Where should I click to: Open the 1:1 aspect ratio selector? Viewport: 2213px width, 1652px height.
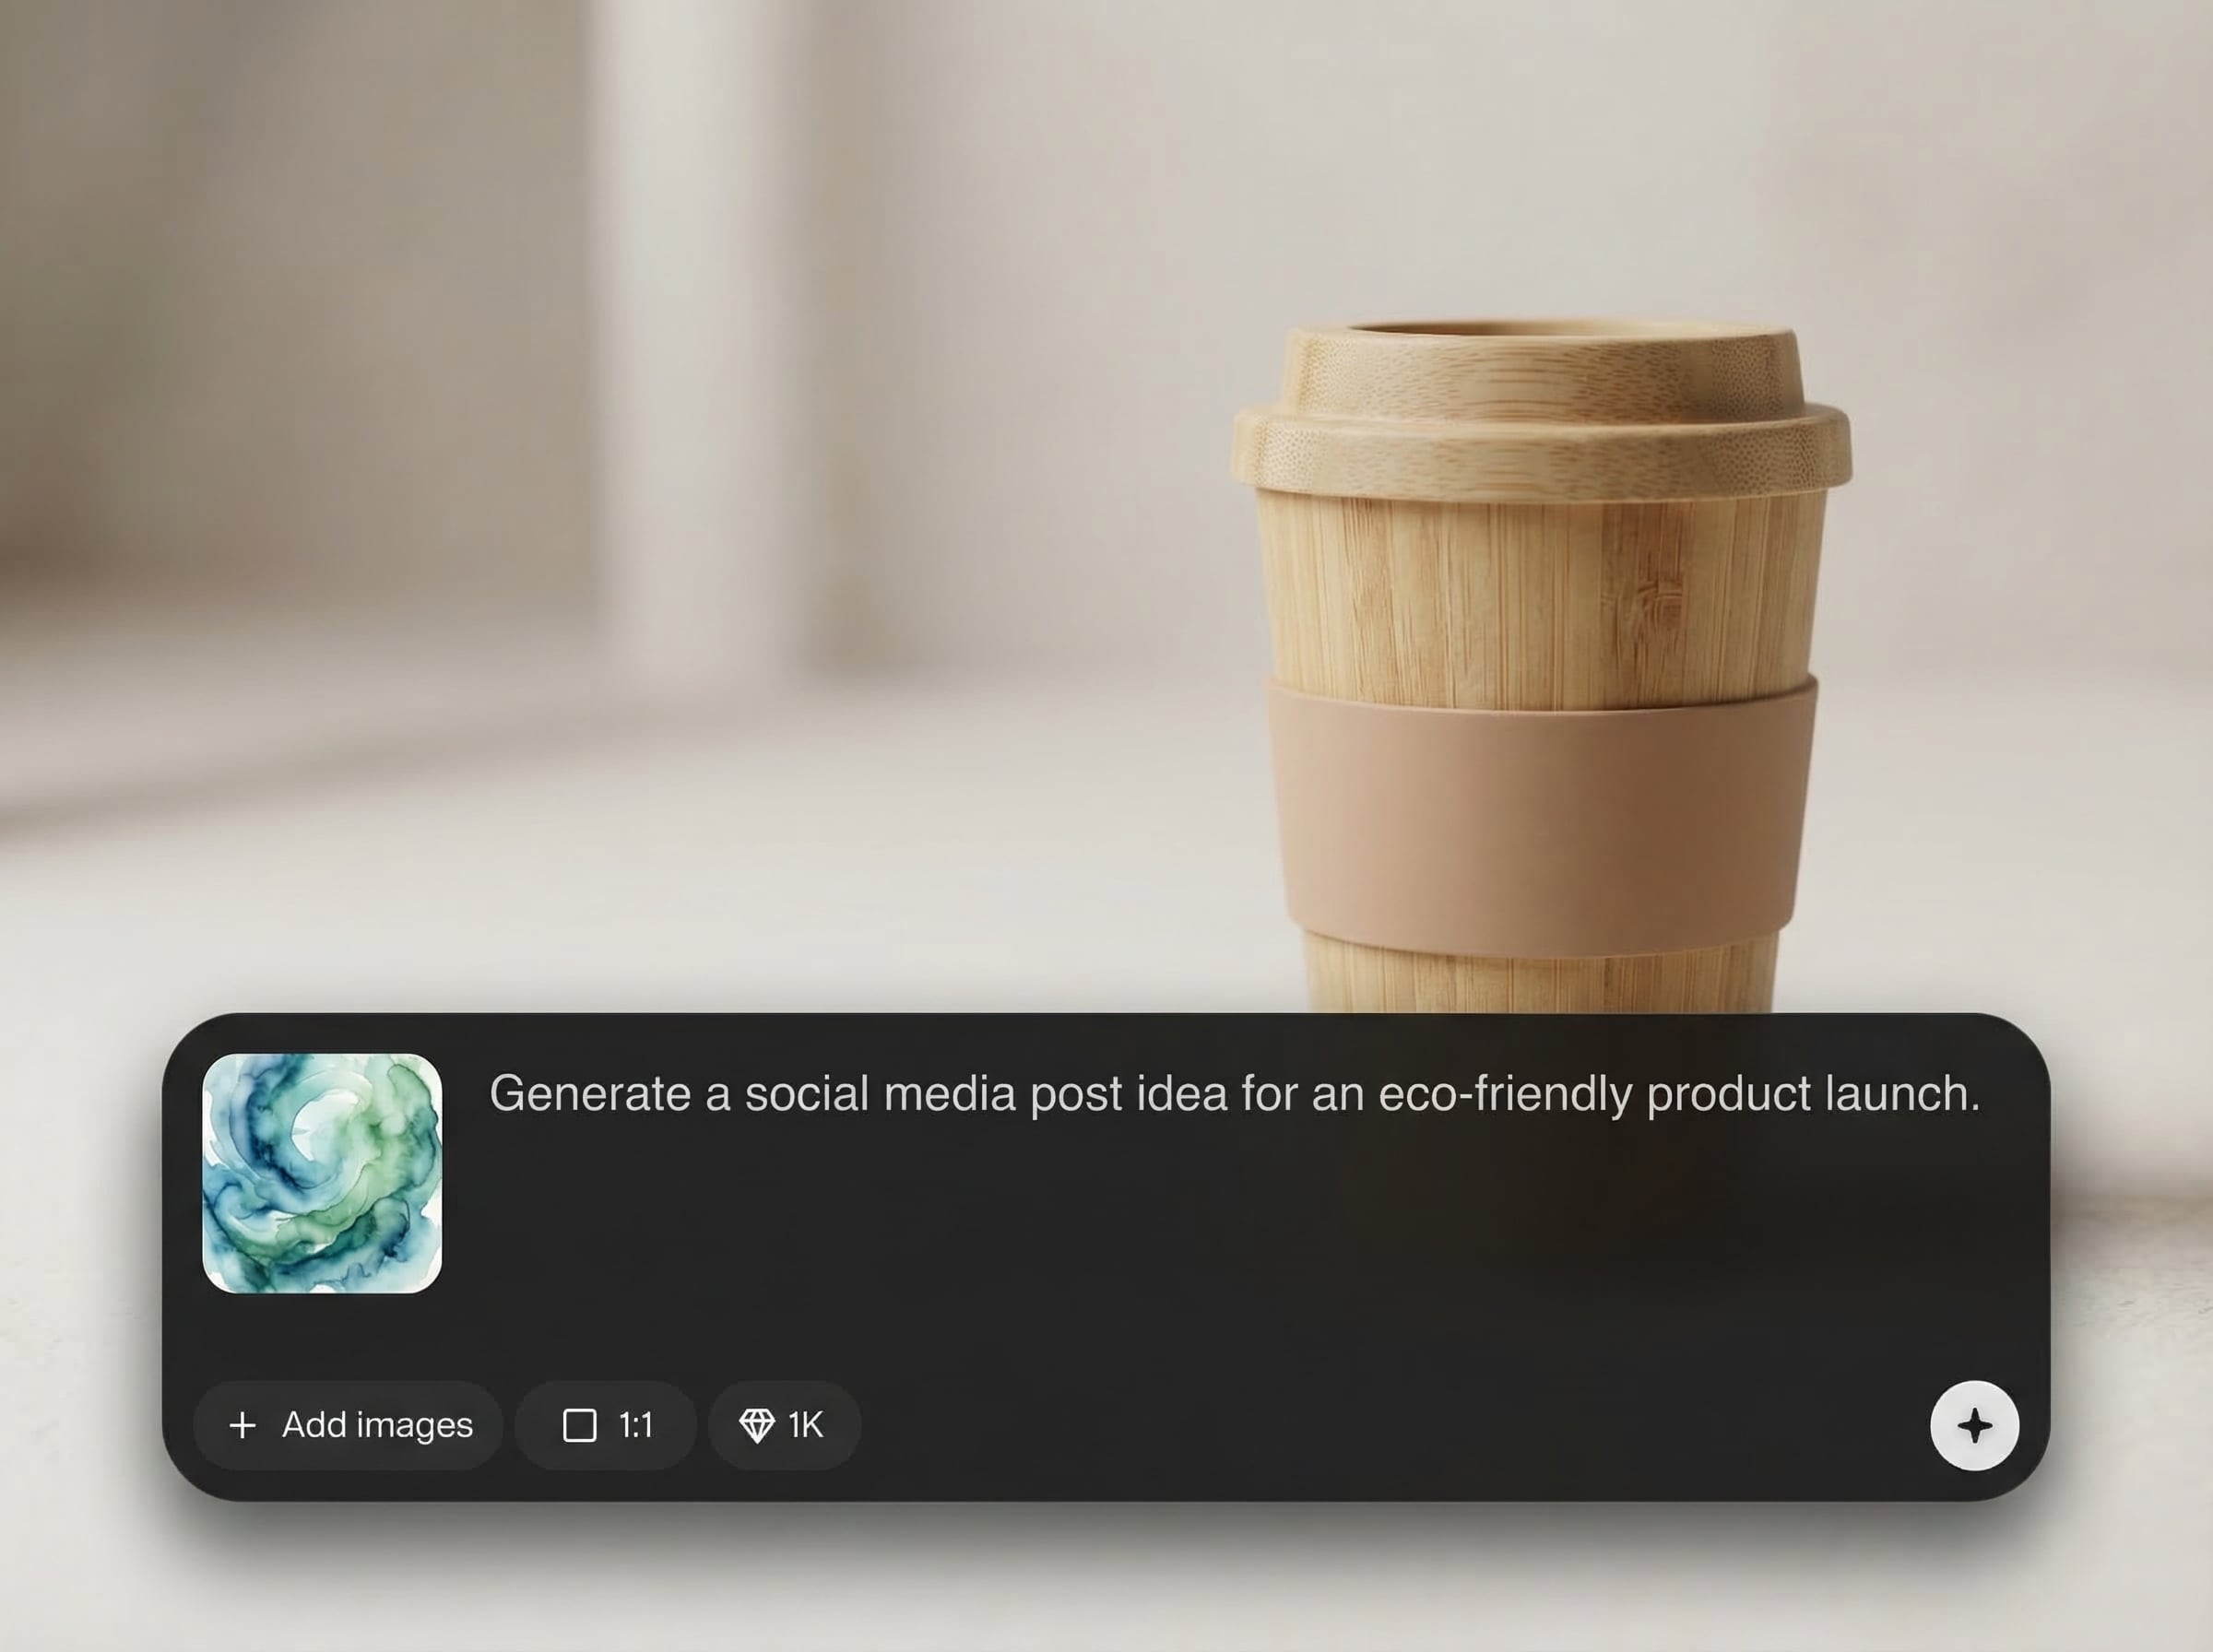[x=606, y=1425]
